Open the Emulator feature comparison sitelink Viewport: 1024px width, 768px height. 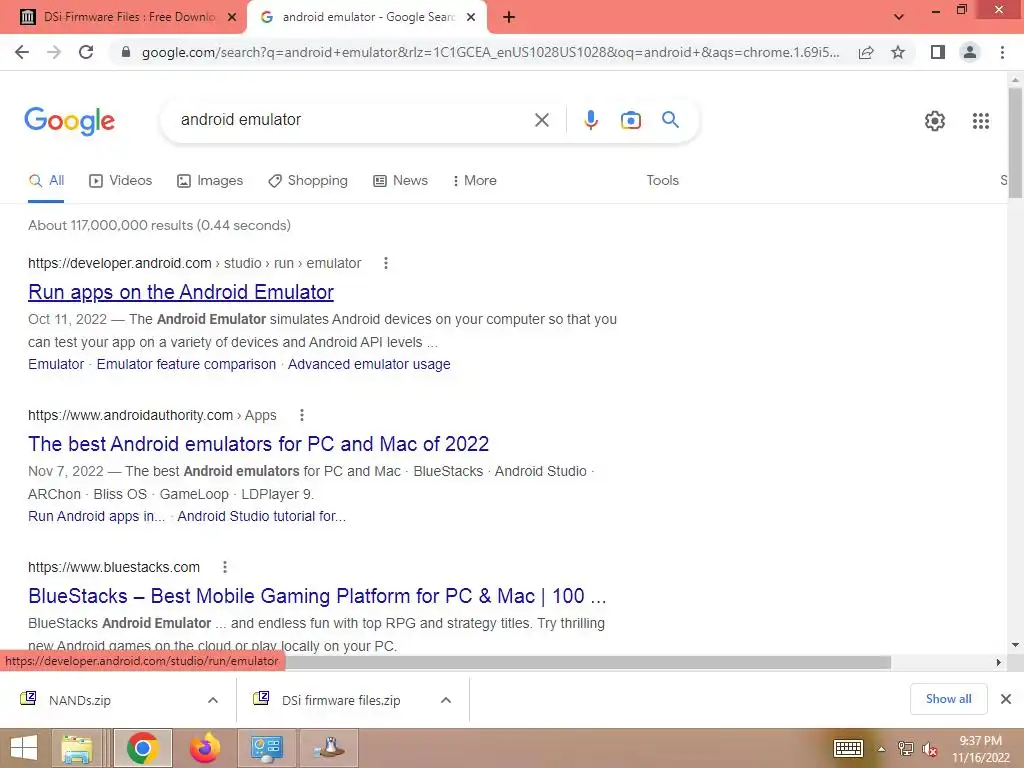coord(186,364)
